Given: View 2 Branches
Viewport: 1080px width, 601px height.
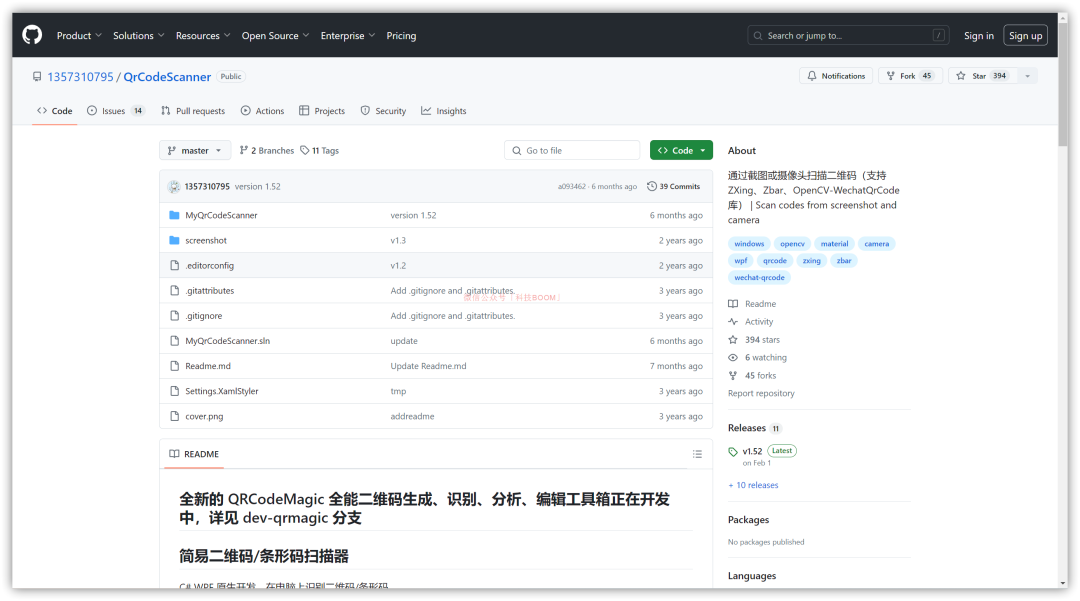Looking at the screenshot, I should (x=267, y=150).
